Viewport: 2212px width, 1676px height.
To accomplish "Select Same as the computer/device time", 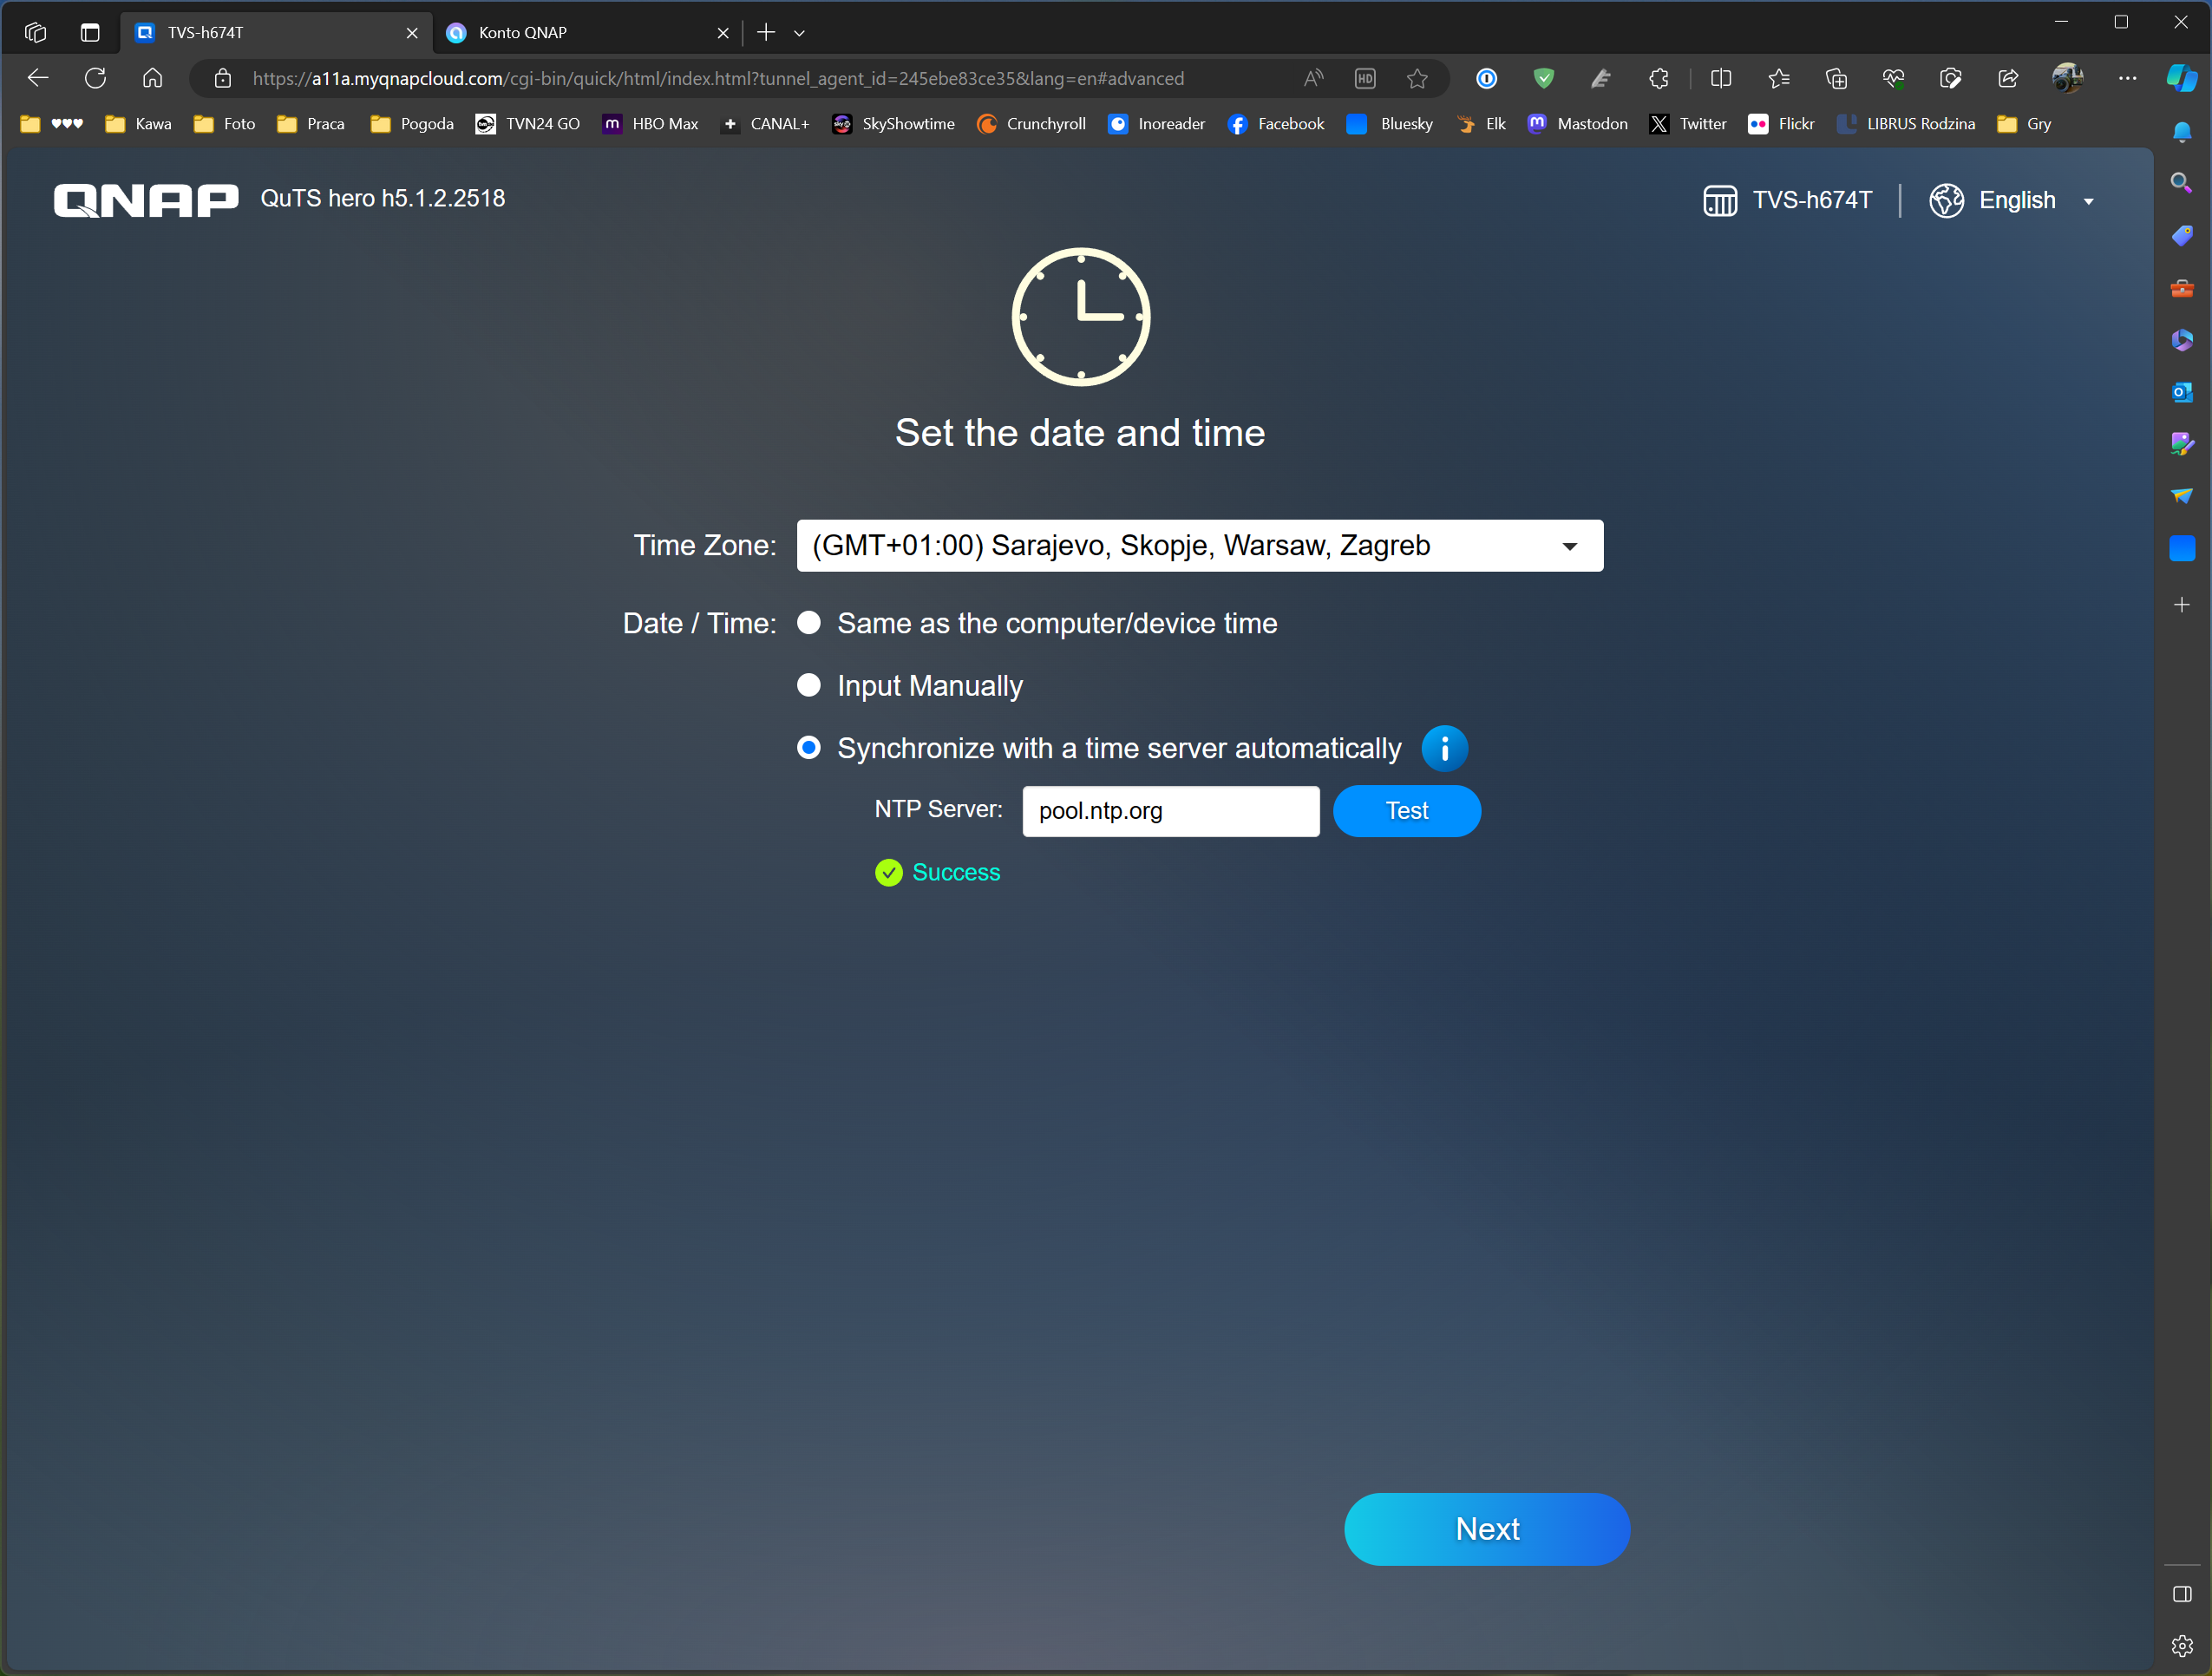I will tap(809, 623).
